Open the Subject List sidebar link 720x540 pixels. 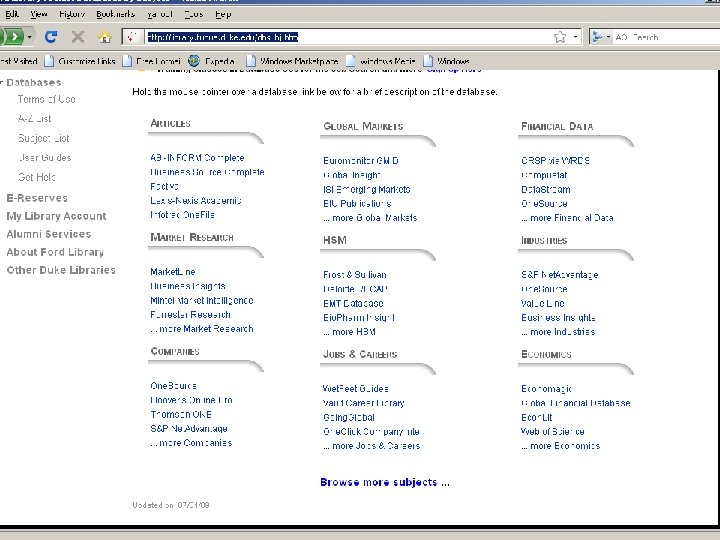point(44,138)
